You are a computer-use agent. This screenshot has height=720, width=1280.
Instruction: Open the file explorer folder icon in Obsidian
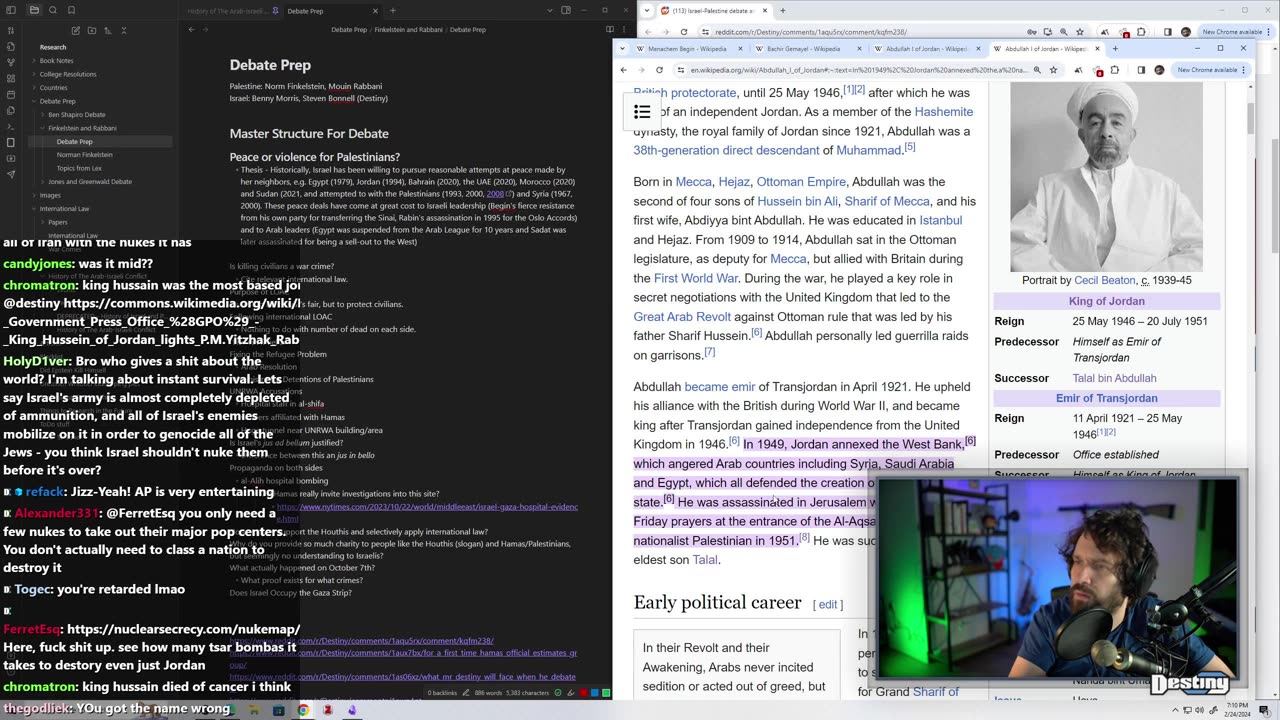click(x=34, y=11)
